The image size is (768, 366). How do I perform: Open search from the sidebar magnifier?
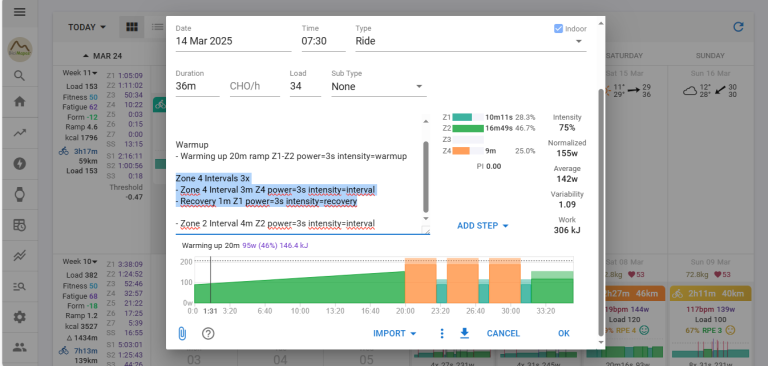pyautogui.click(x=20, y=76)
